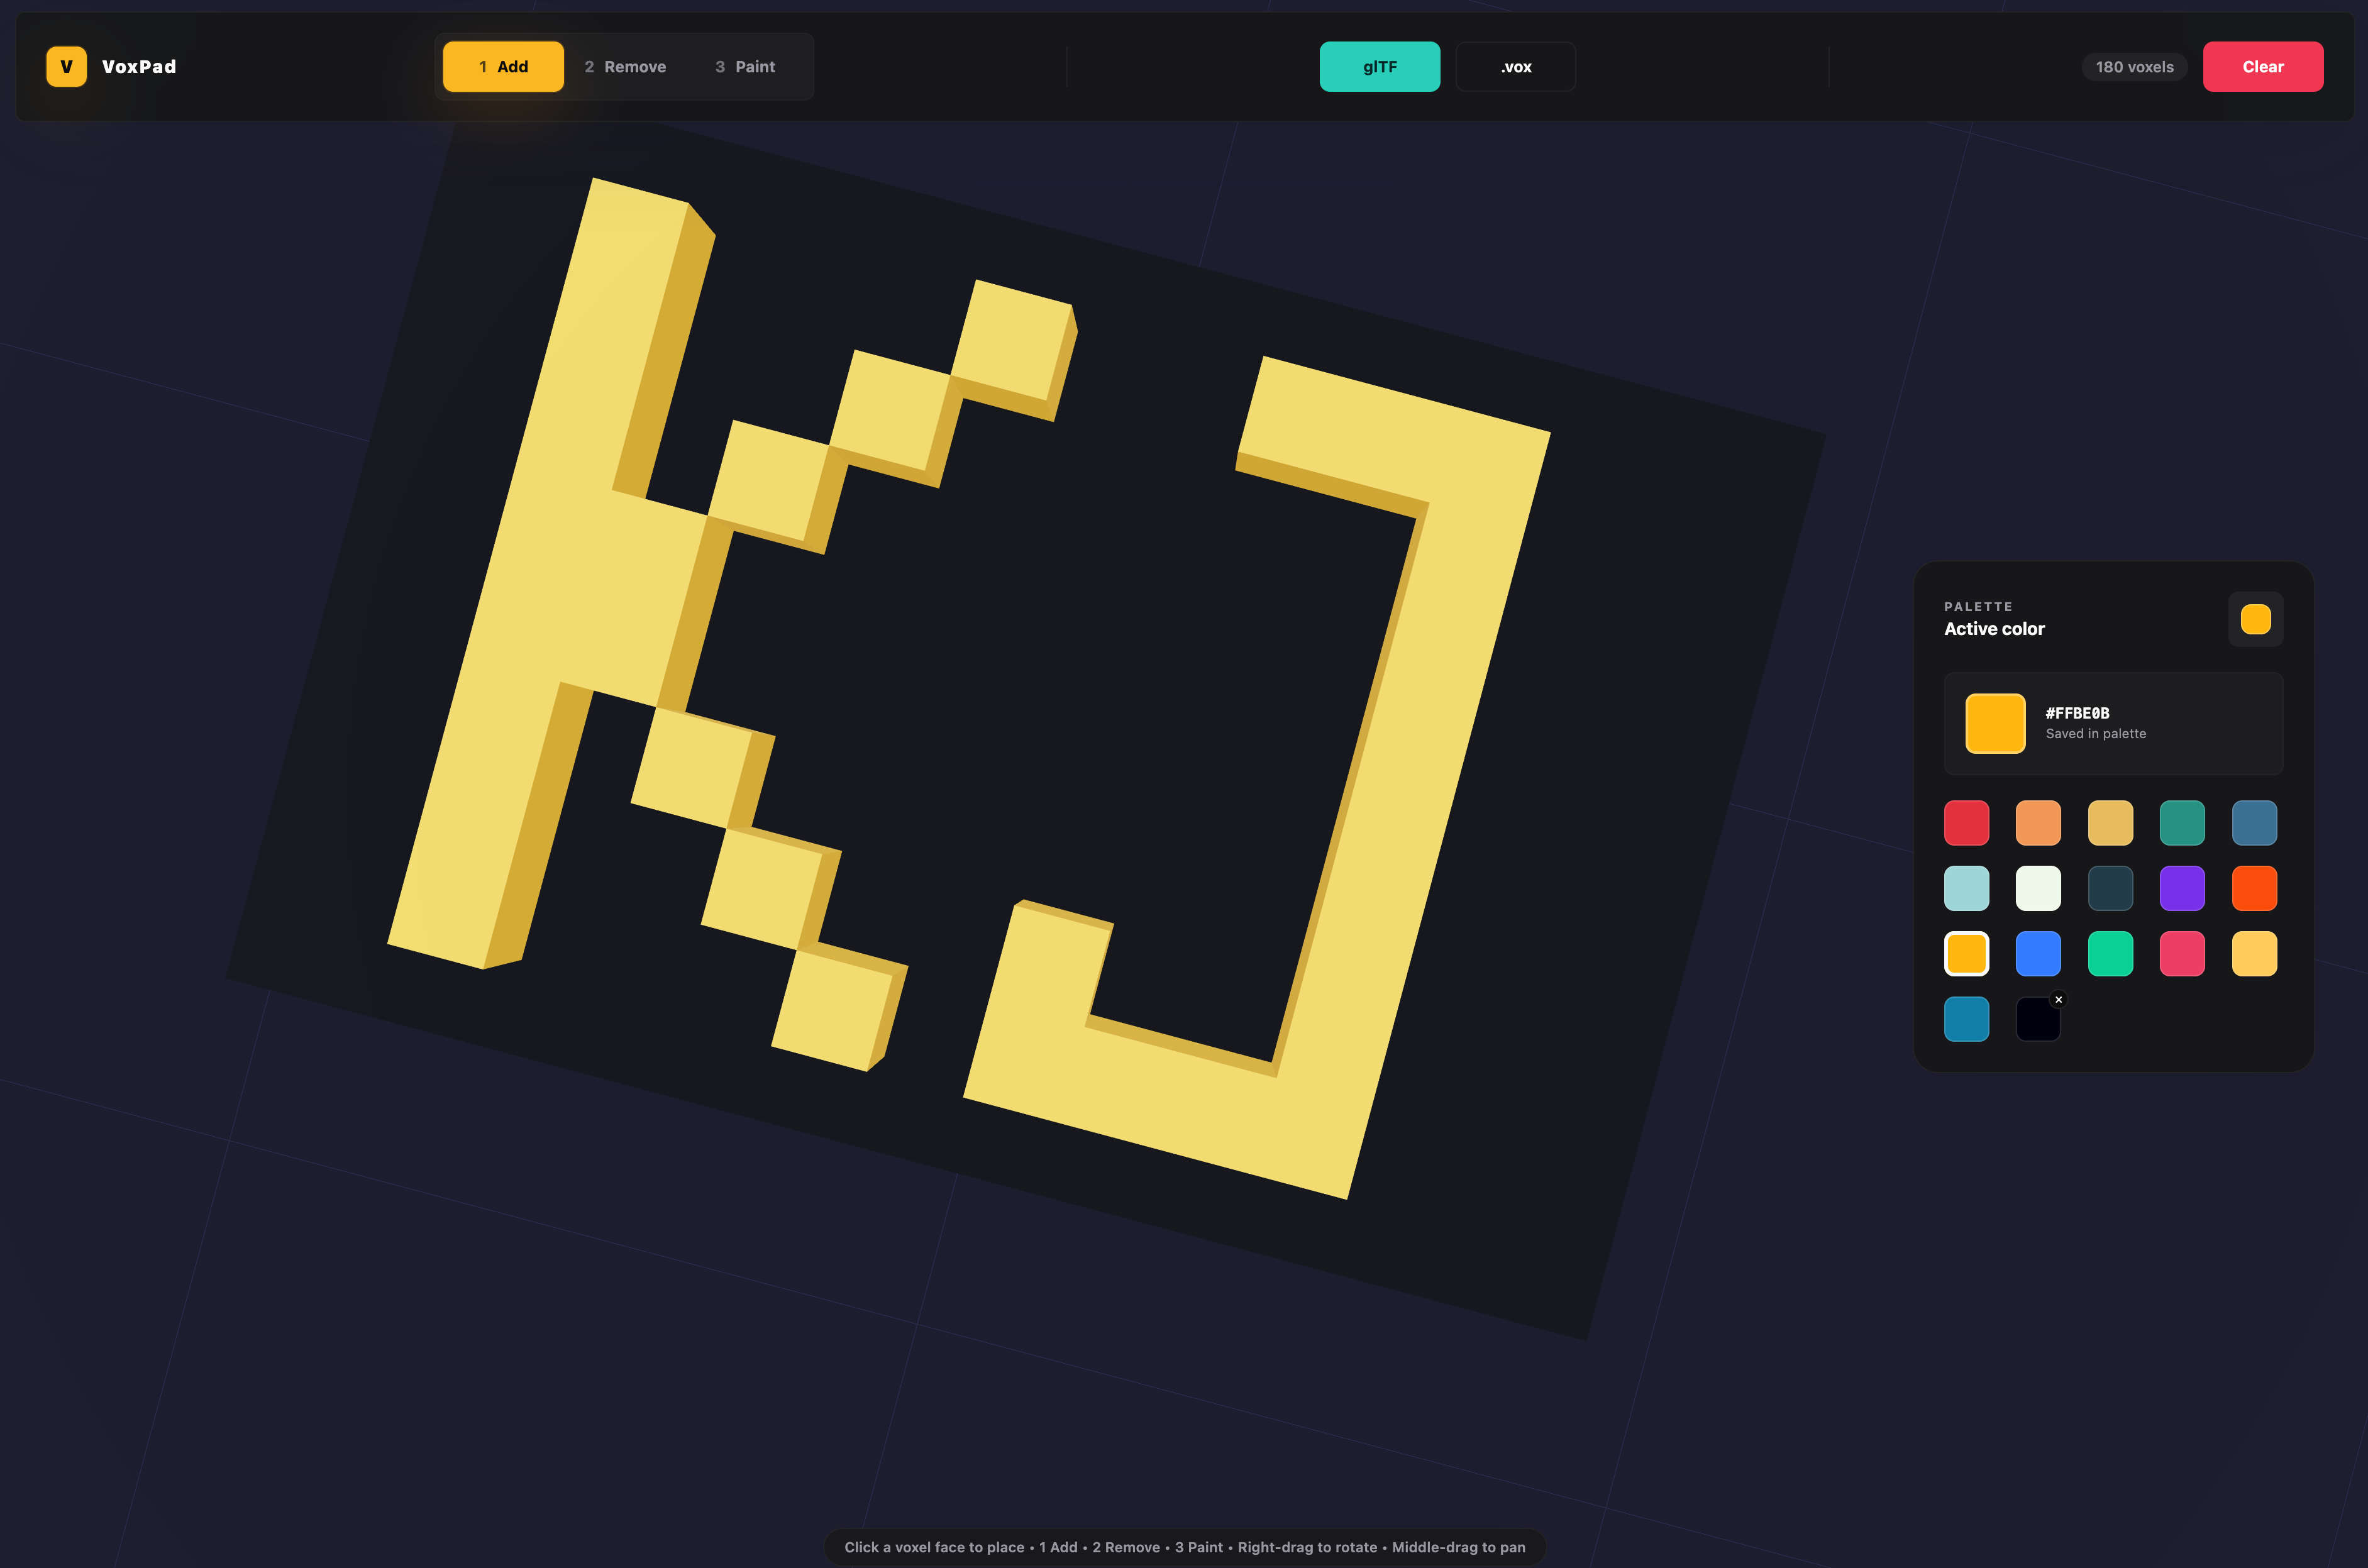Click the 'Saved in palette' label

point(2095,734)
